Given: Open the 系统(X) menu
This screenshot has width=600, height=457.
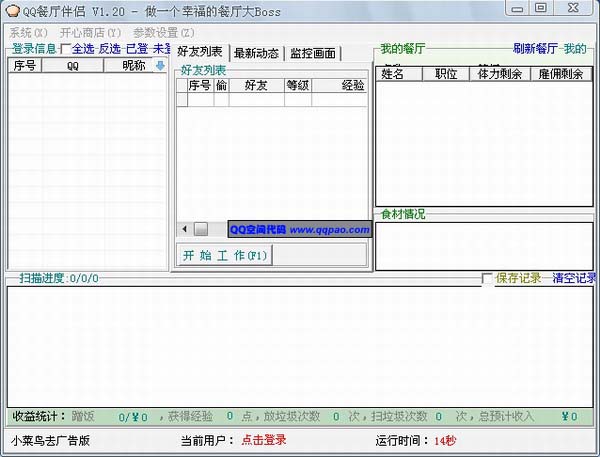Looking at the screenshot, I should coord(28,33).
